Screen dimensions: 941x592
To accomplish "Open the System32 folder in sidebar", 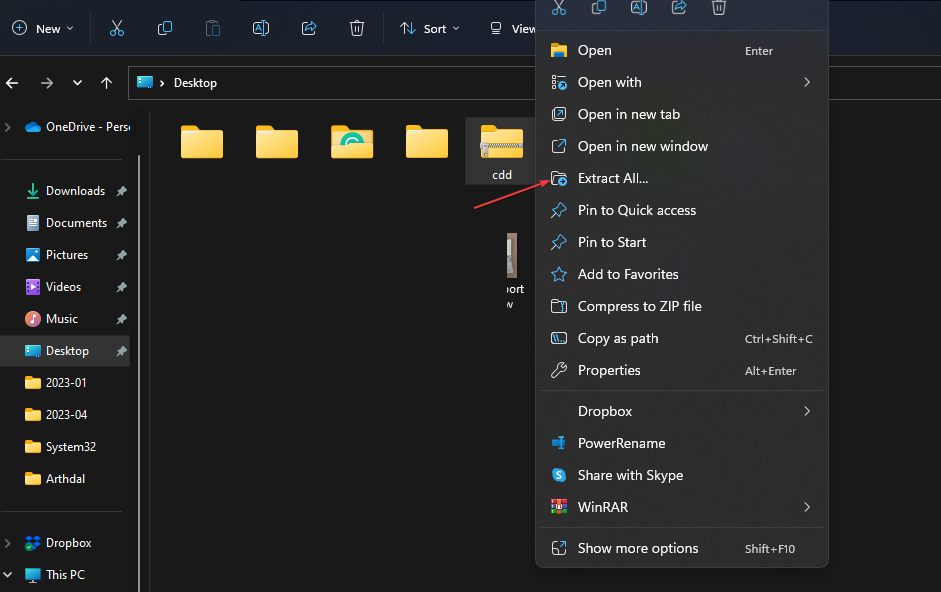I will (x=70, y=447).
